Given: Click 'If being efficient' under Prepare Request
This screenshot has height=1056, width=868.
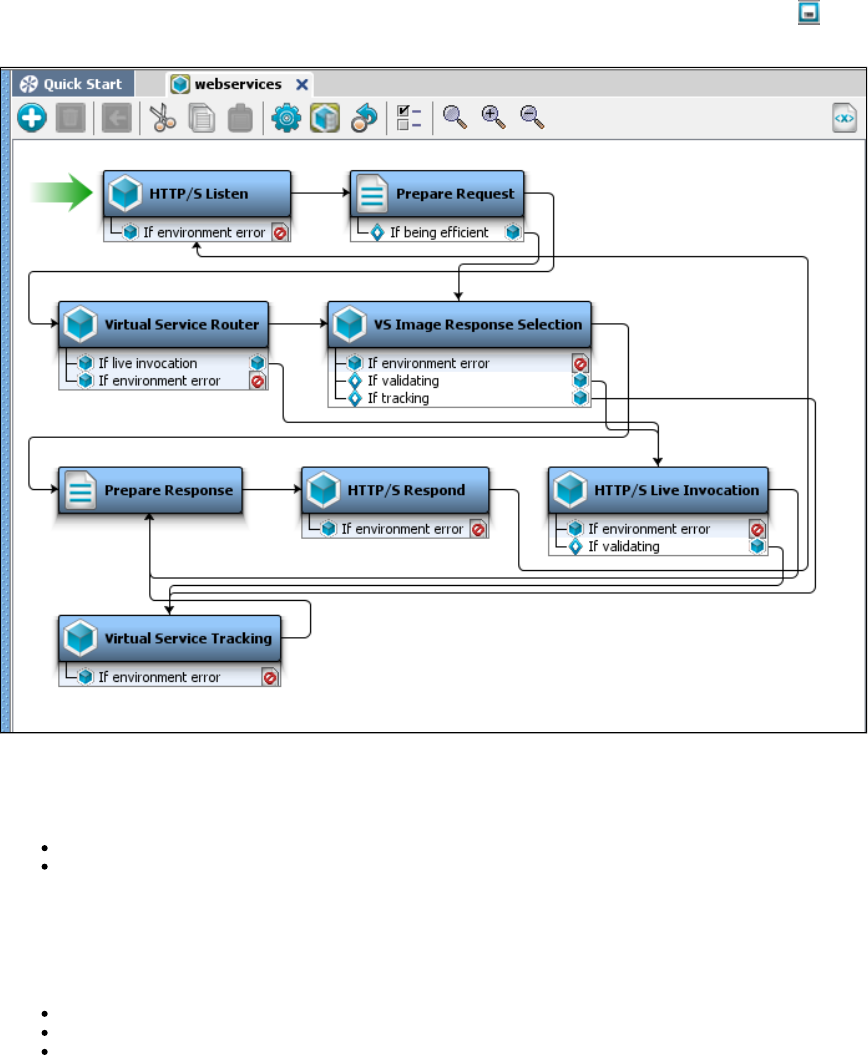Looking at the screenshot, I should [439, 232].
